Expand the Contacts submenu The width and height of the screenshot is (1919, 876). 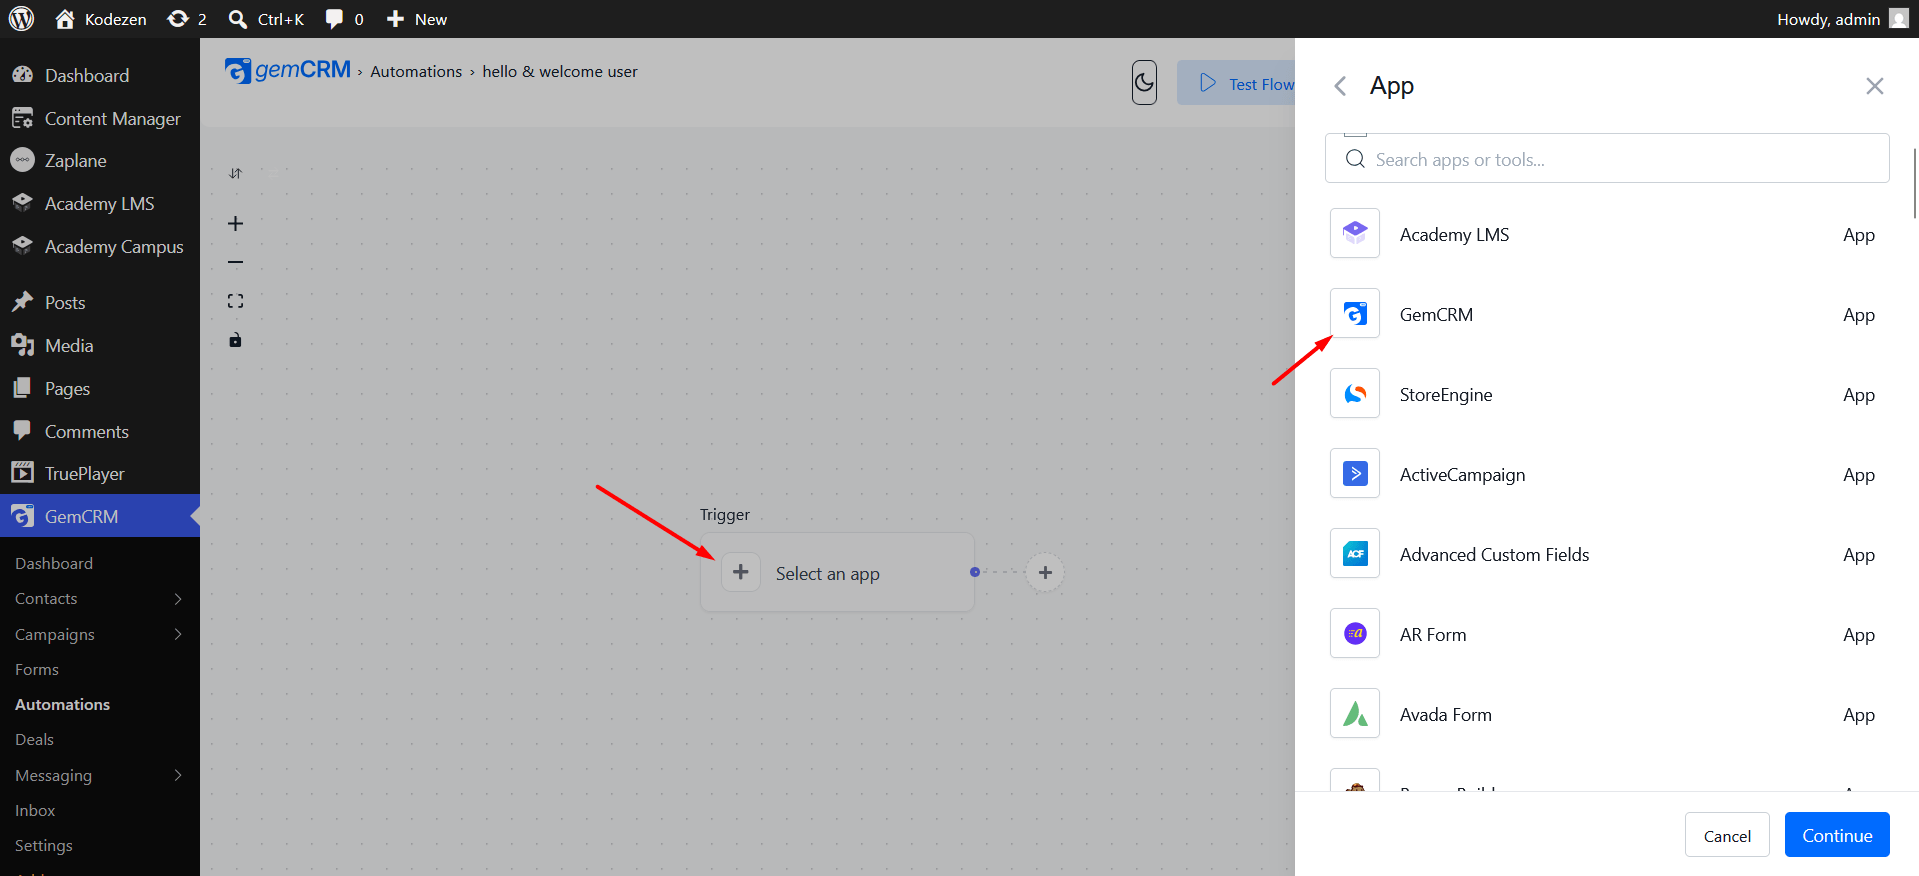(178, 598)
